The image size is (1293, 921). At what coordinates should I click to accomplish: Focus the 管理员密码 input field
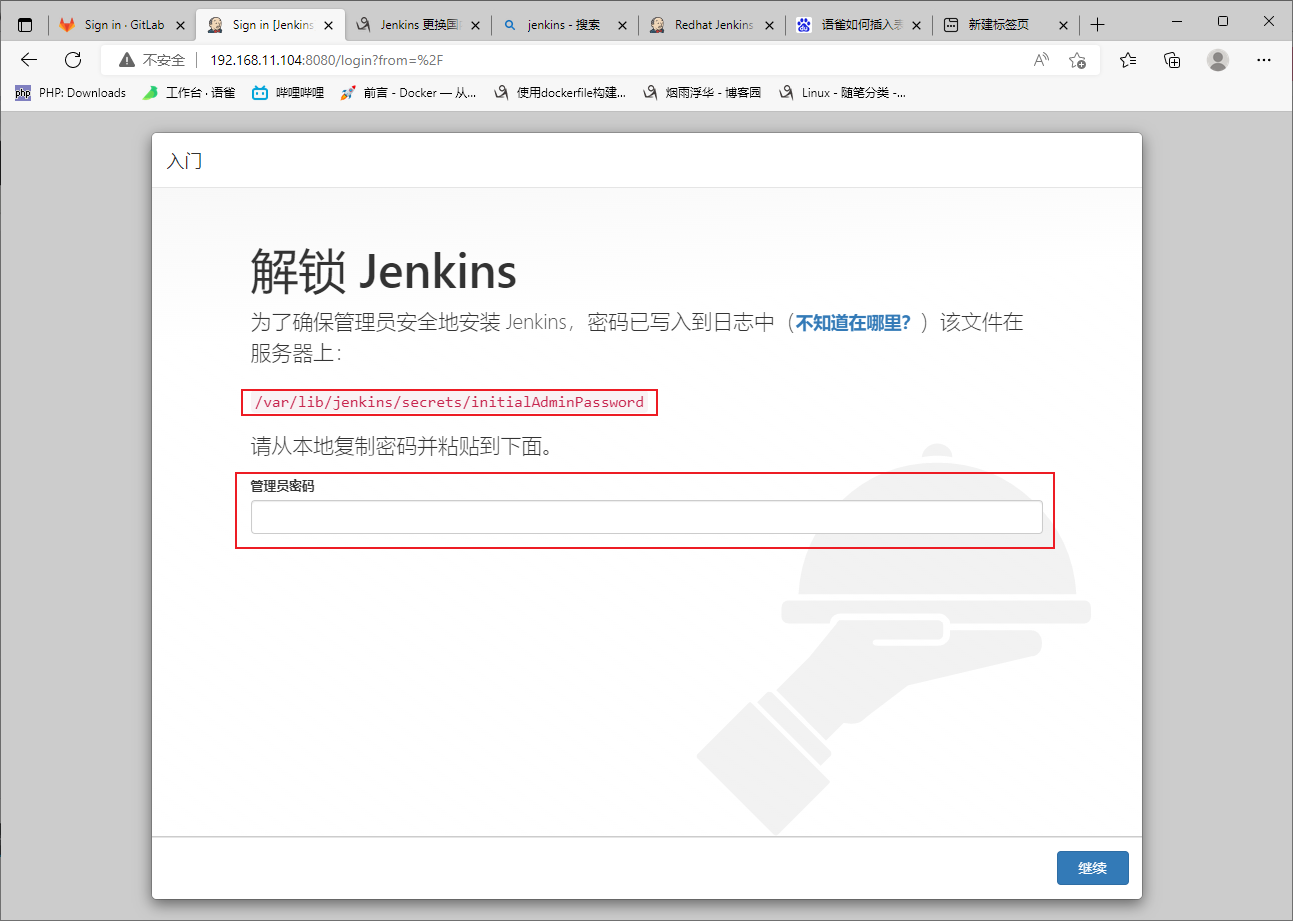click(x=646, y=517)
